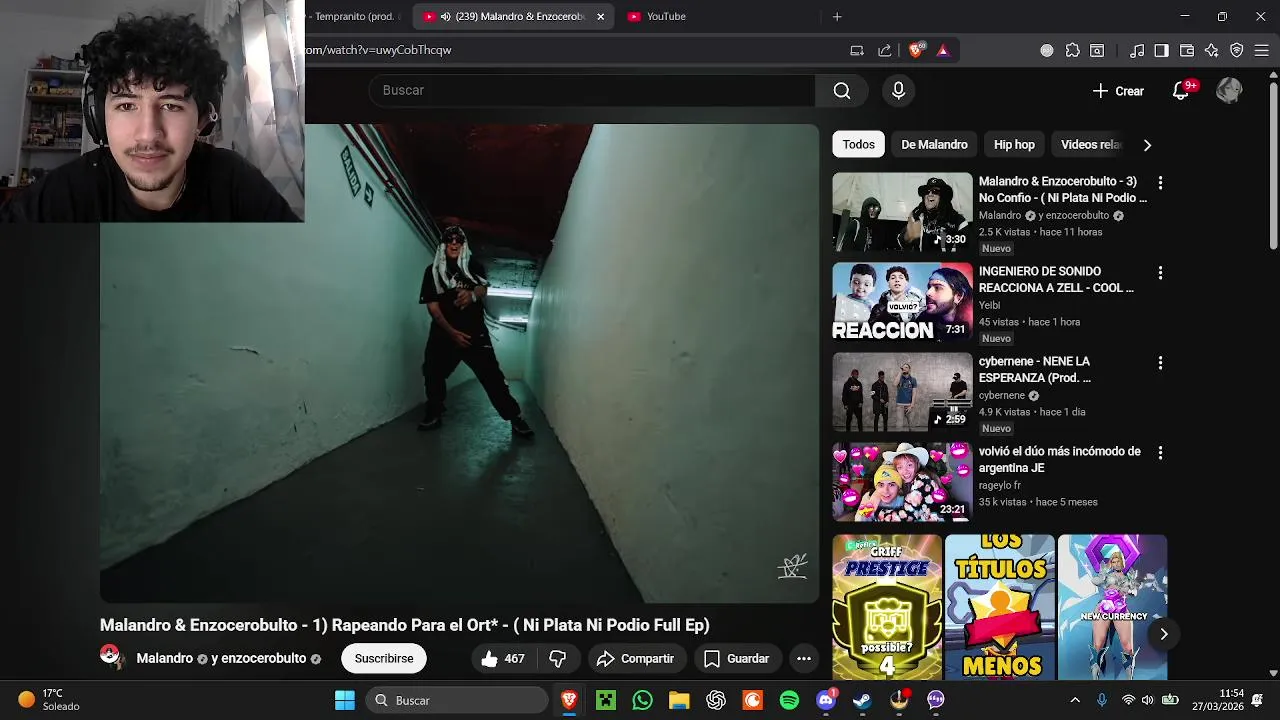Screen dimensions: 1280x720
Task: Open Brave playlist music note icon
Action: [x=1137, y=50]
